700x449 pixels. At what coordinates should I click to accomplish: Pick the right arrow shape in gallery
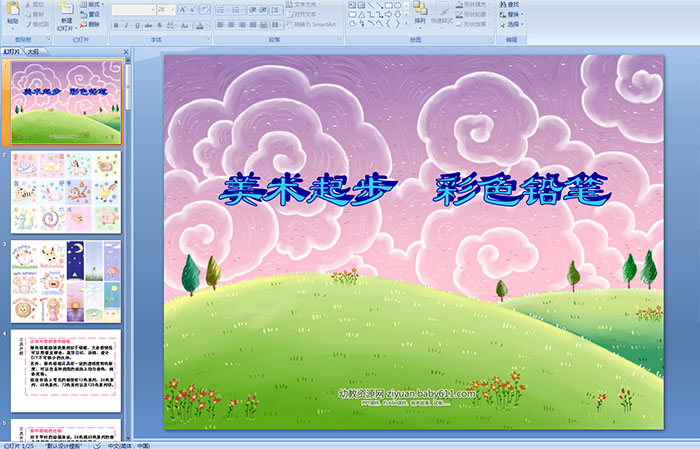click(x=388, y=15)
